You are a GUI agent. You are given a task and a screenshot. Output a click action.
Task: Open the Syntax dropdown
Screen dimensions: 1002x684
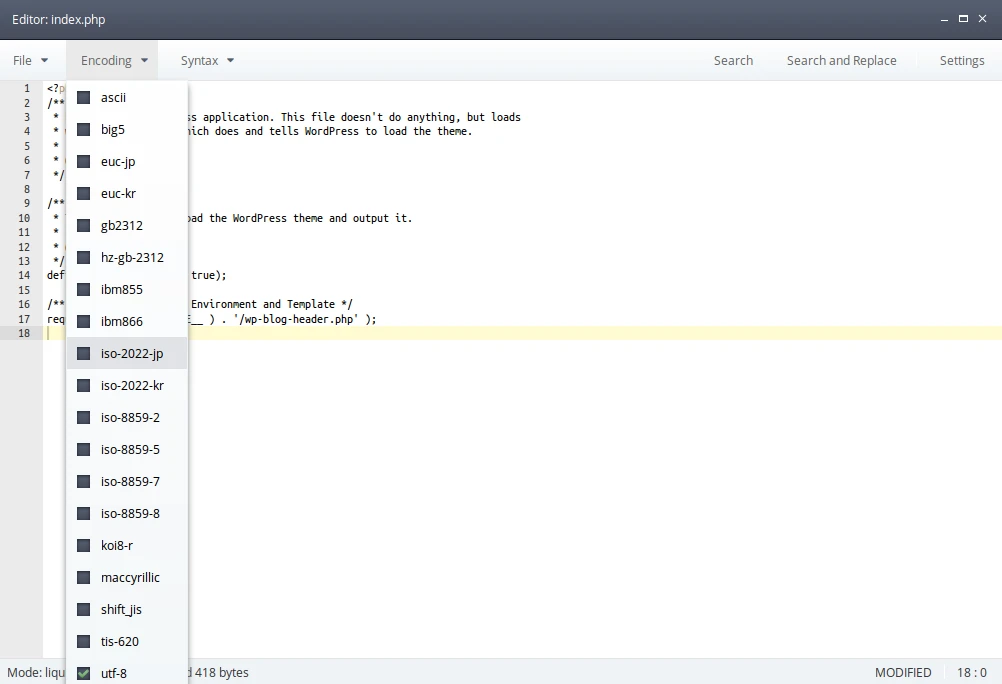pos(206,60)
